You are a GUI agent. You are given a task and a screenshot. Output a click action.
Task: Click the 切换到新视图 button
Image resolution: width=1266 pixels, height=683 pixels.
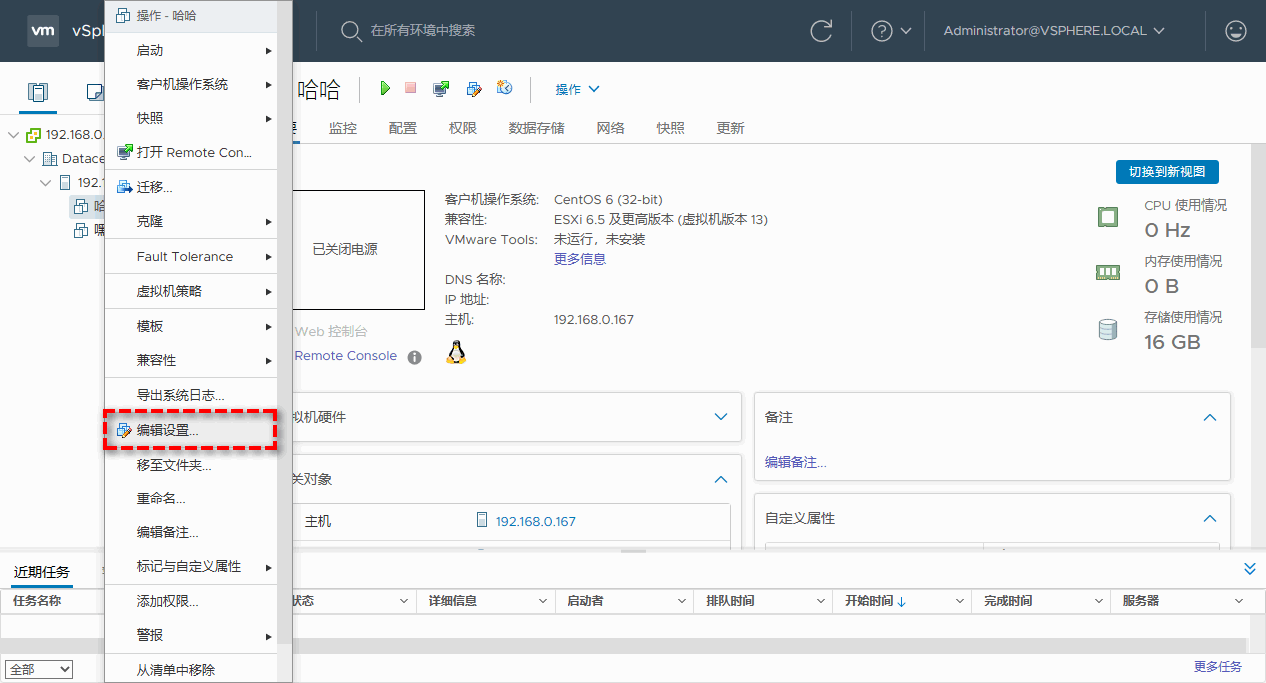pos(1167,171)
